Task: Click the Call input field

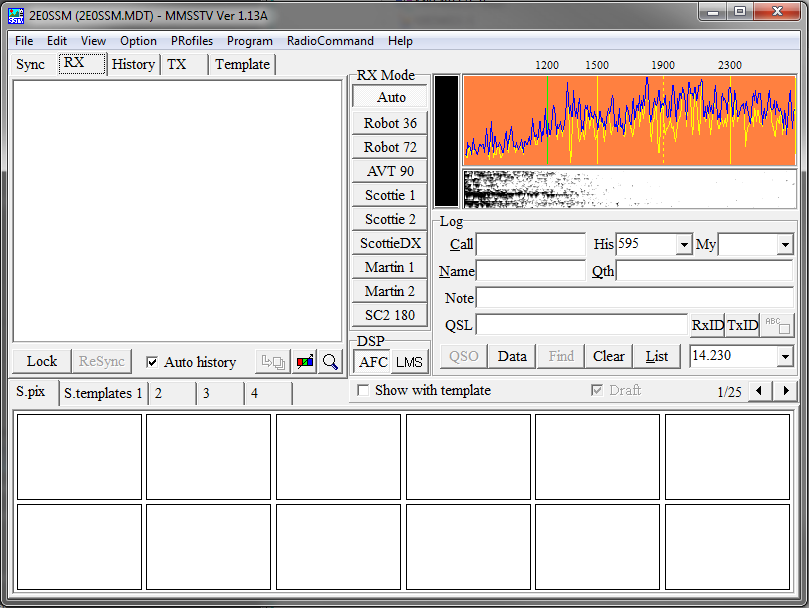Action: click(x=530, y=245)
